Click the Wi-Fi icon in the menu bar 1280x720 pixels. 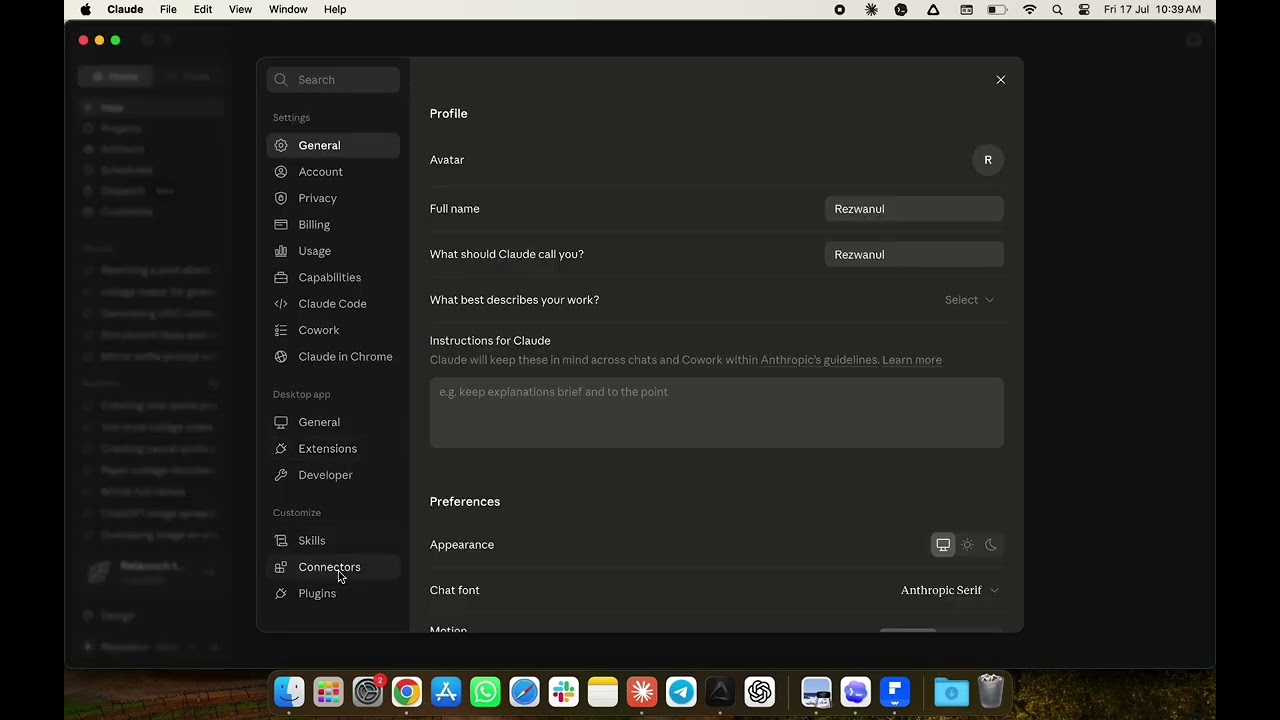[x=1029, y=10]
